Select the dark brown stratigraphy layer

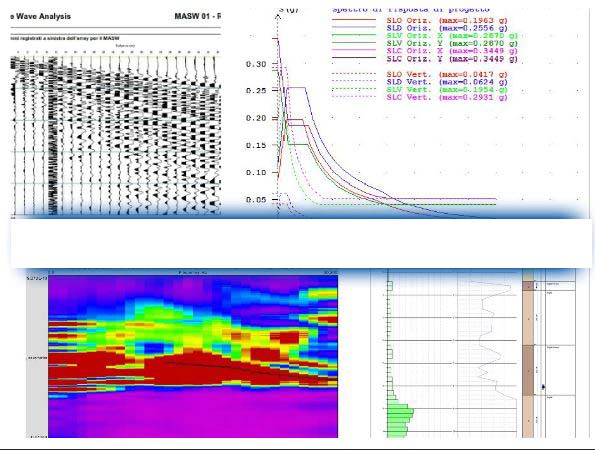(528, 370)
